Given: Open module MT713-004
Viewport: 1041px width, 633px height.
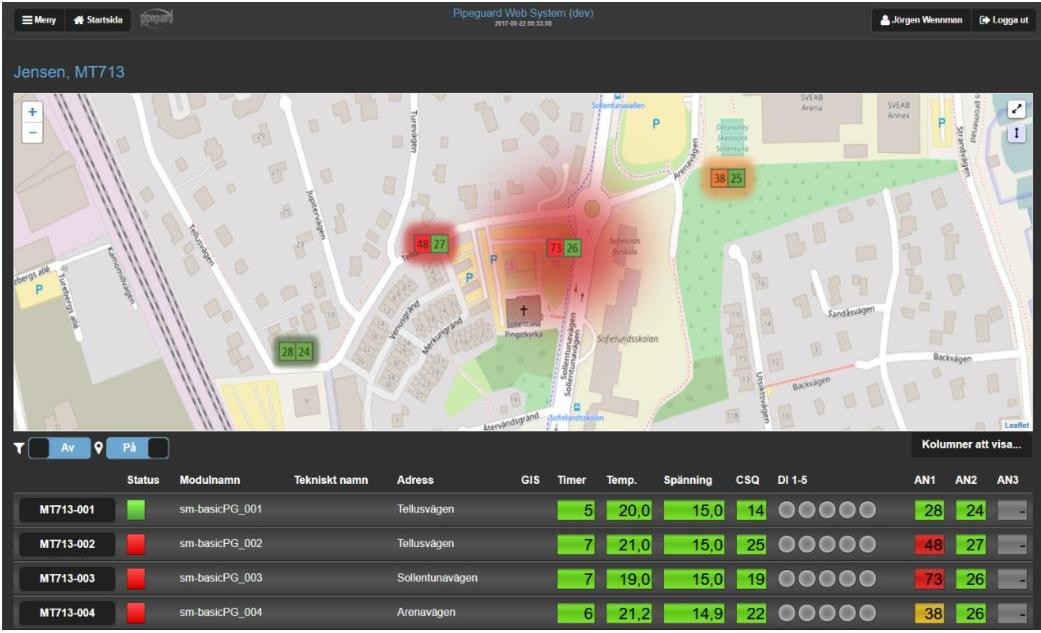Looking at the screenshot, I should [x=67, y=612].
